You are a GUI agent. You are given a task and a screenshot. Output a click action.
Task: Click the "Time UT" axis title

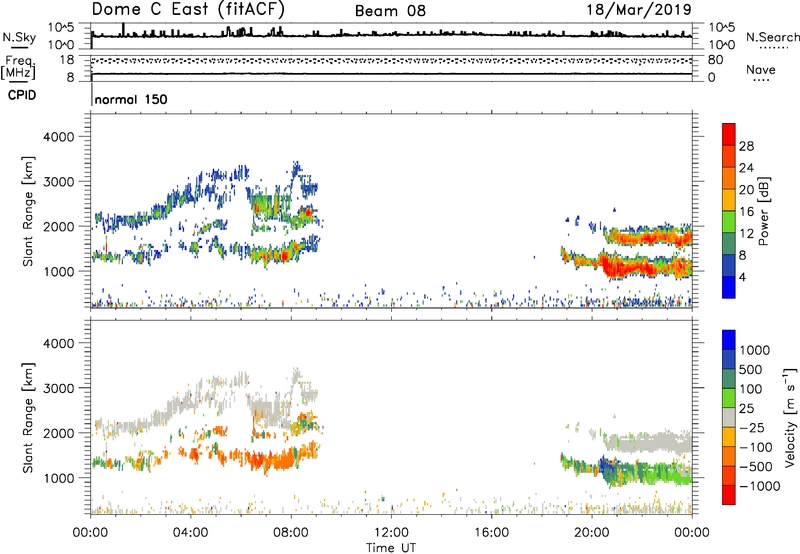point(391,548)
